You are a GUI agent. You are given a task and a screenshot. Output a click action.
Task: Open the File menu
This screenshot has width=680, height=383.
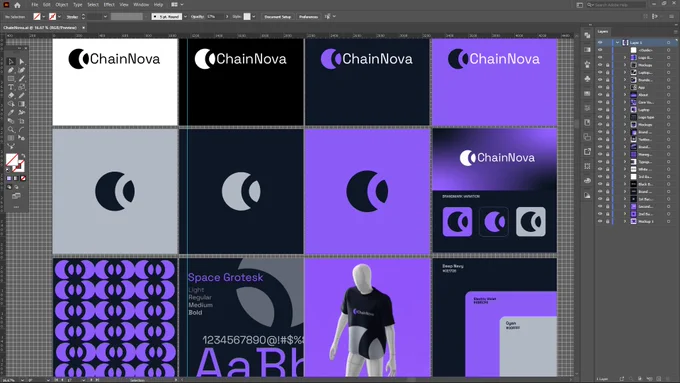pyautogui.click(x=34, y=5)
